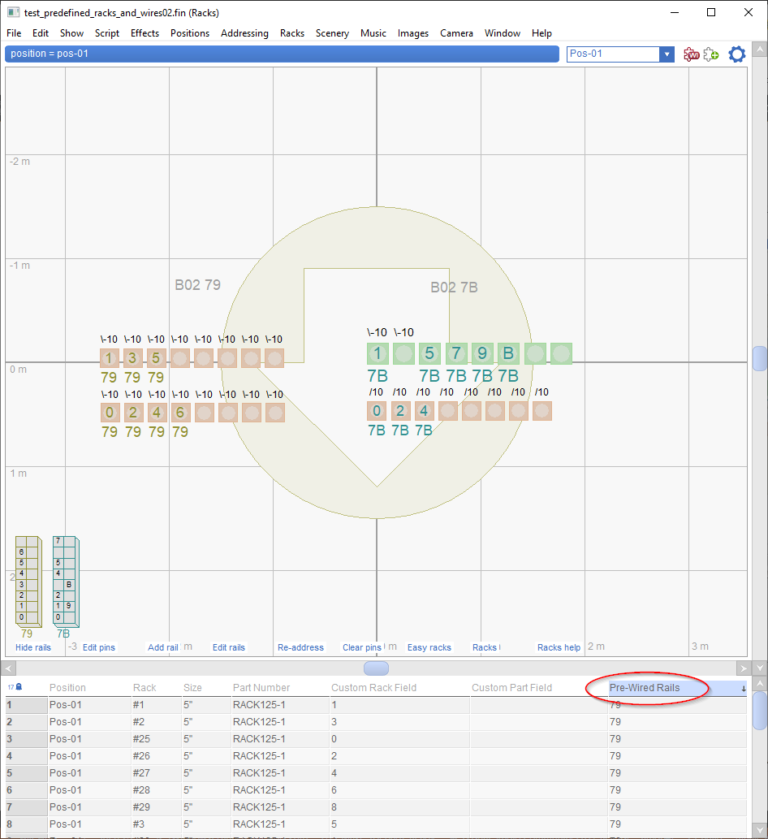Image resolution: width=768 pixels, height=839 pixels.
Task: Toggle the Edit rails mode
Action: point(228,648)
